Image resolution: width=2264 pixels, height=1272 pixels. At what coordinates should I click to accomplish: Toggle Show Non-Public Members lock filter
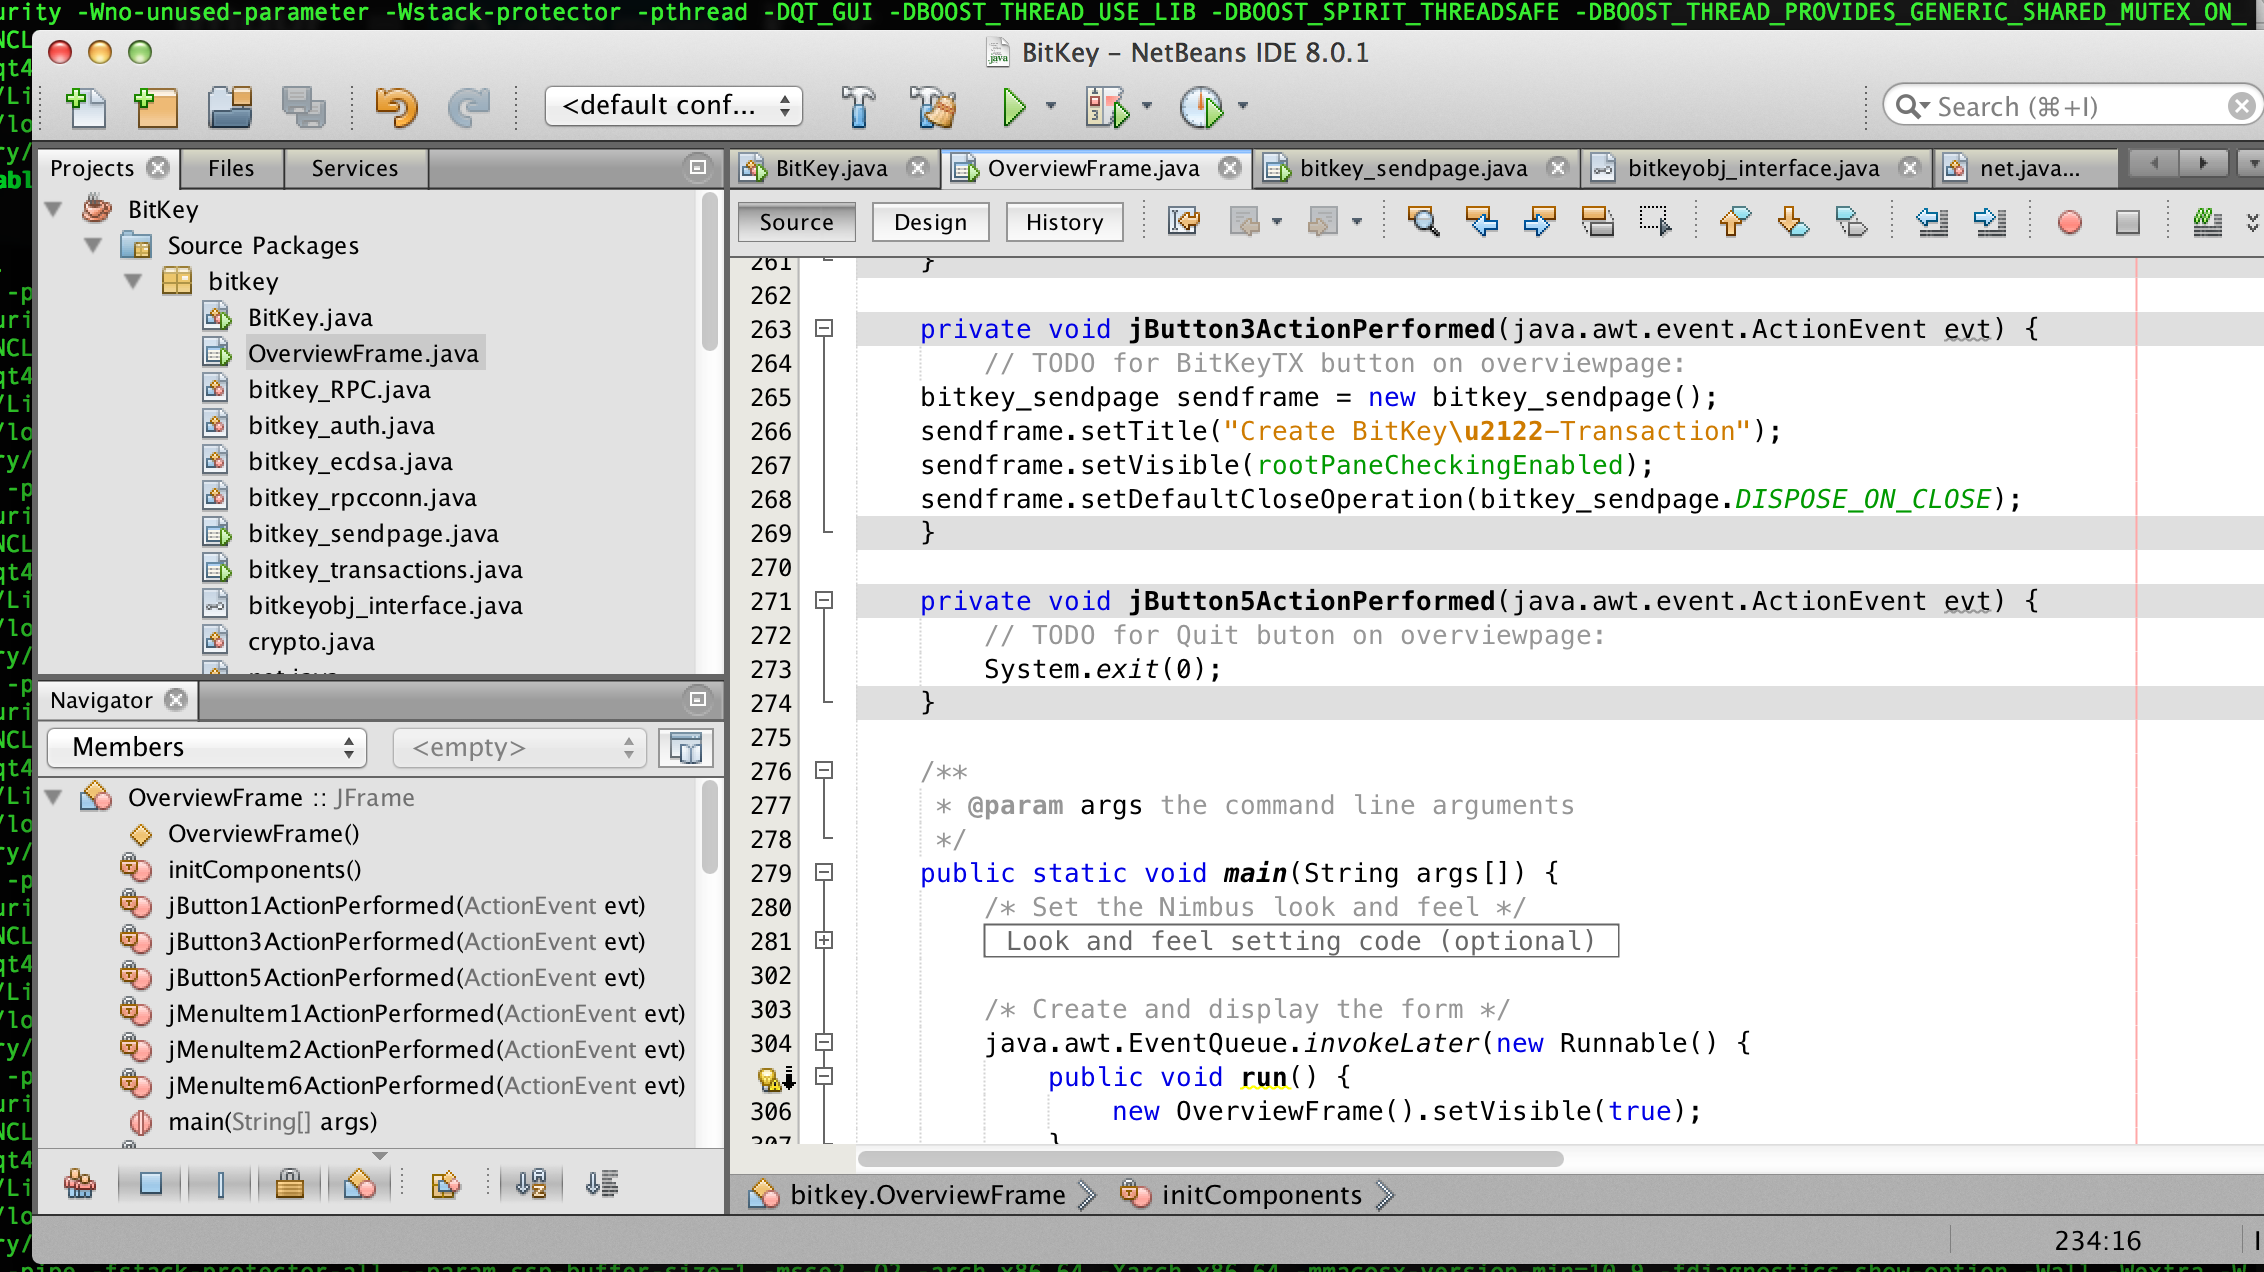290,1184
